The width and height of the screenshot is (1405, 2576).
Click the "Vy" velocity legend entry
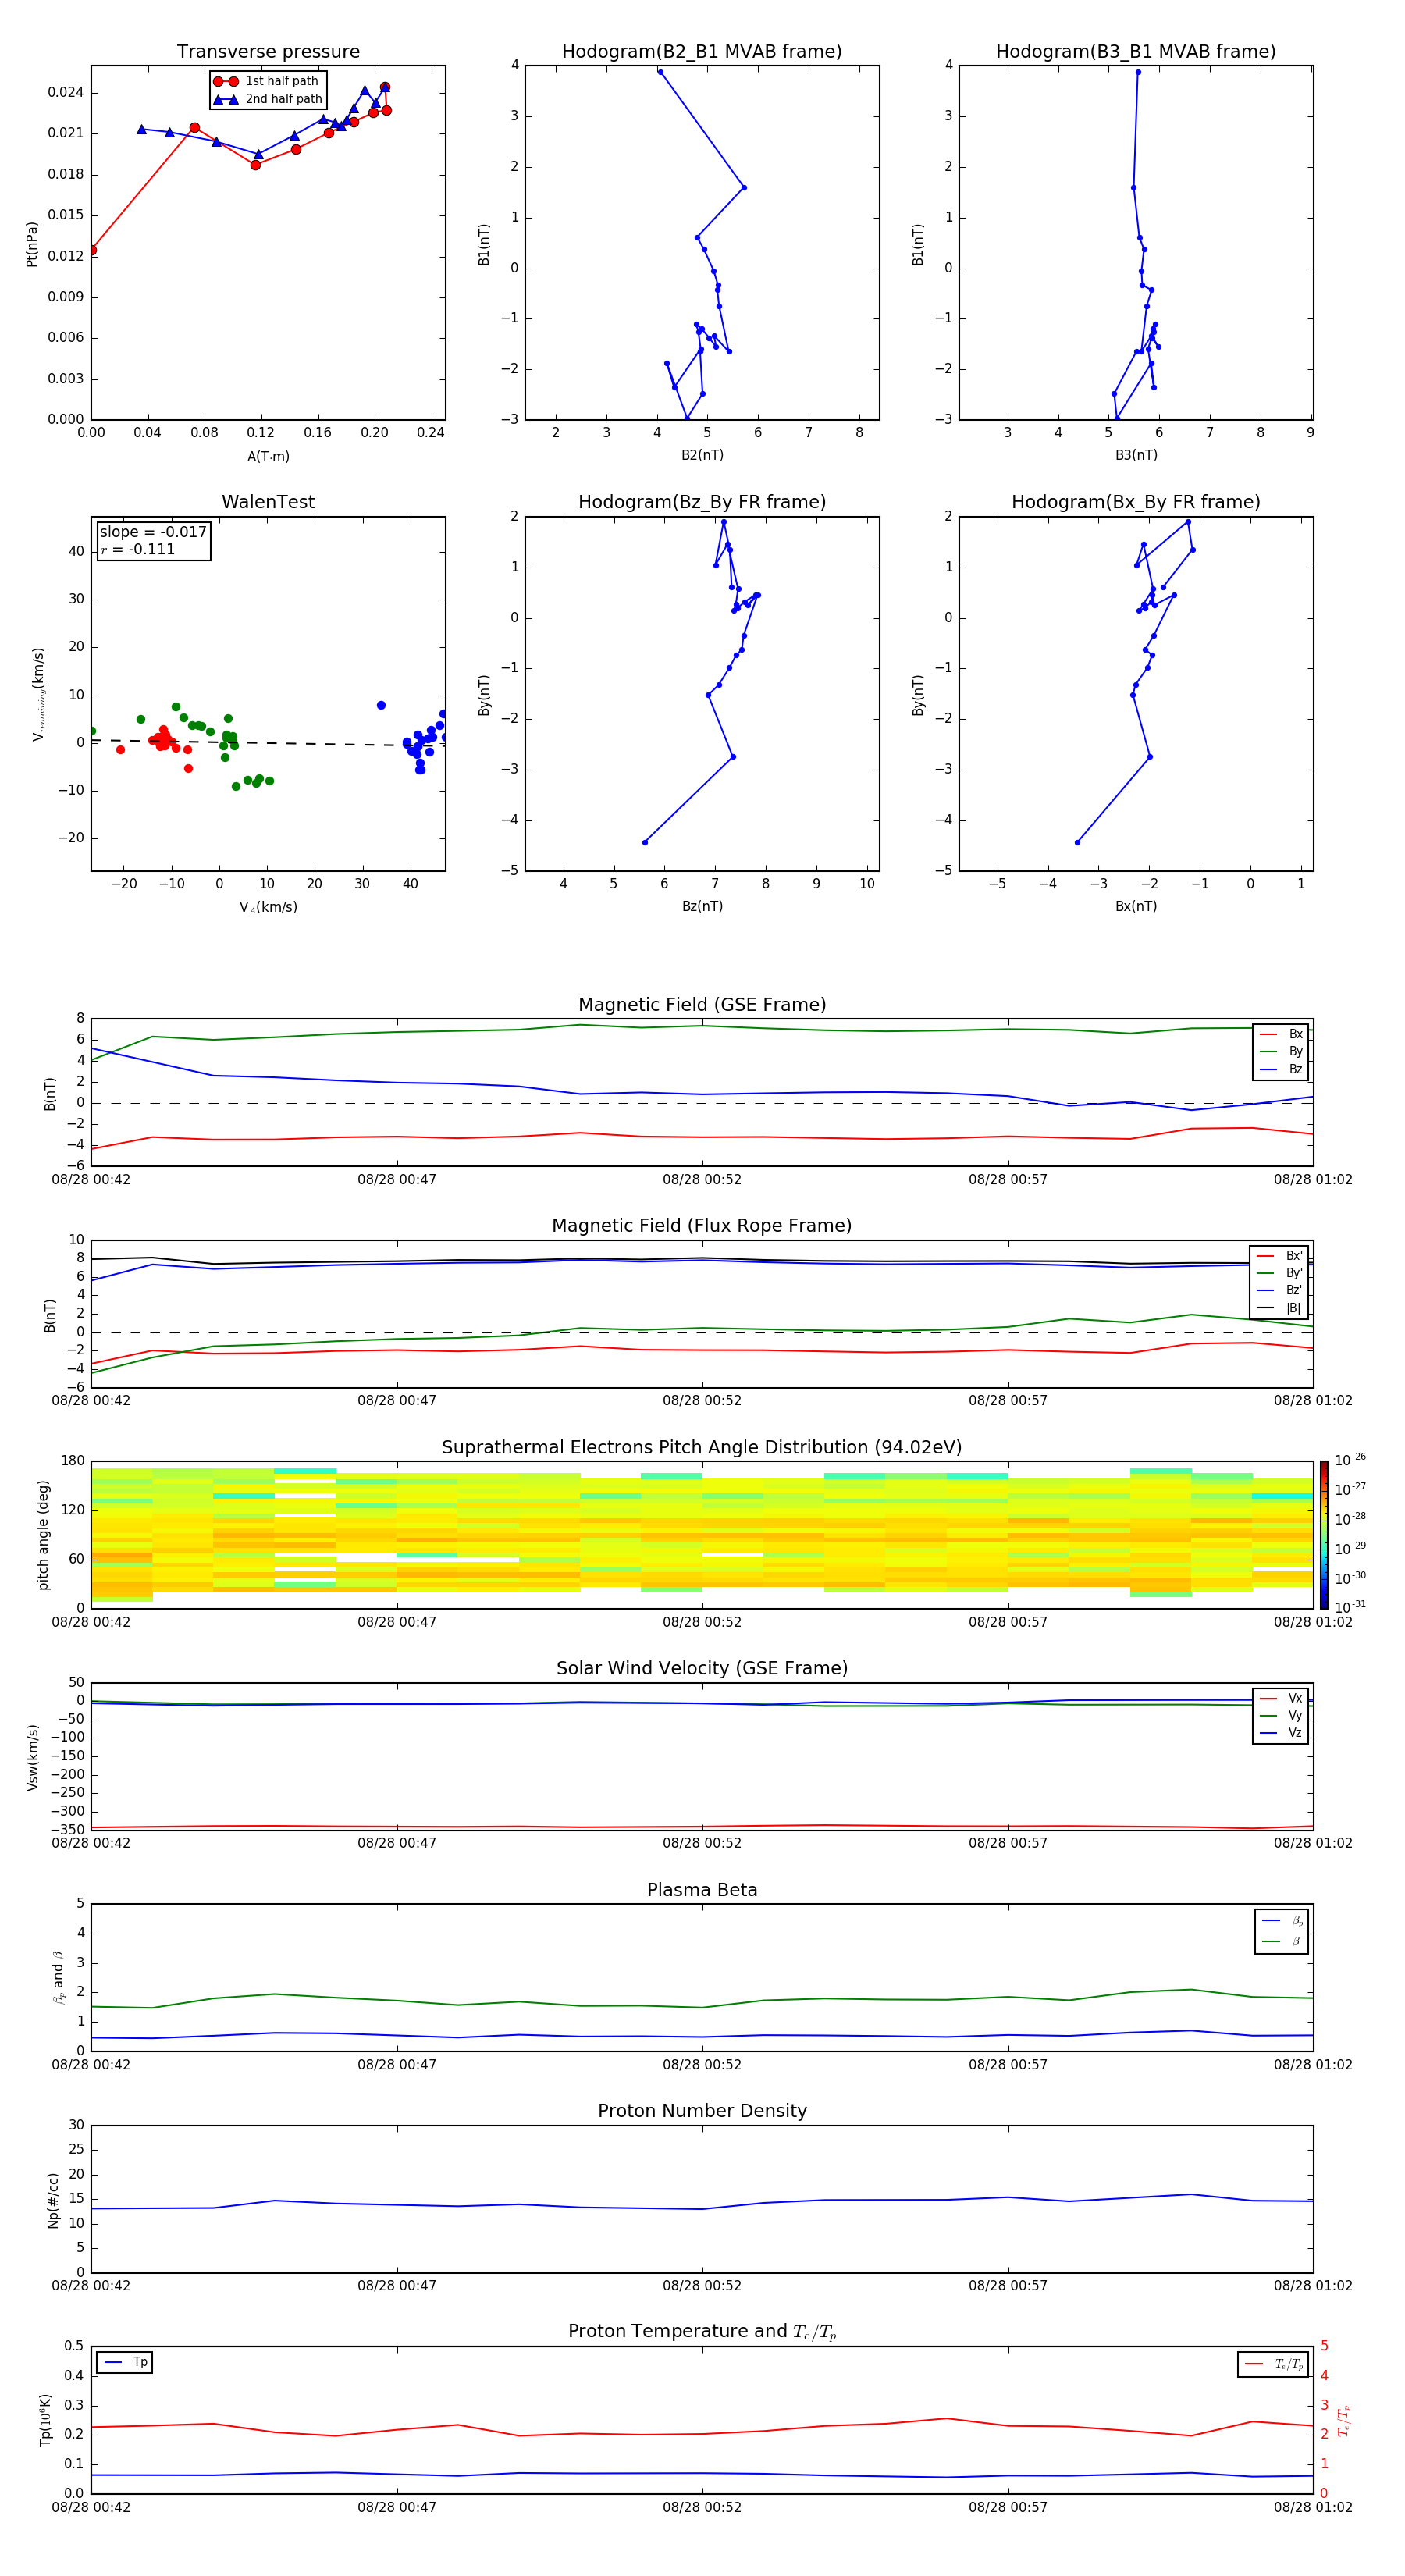click(1281, 1715)
